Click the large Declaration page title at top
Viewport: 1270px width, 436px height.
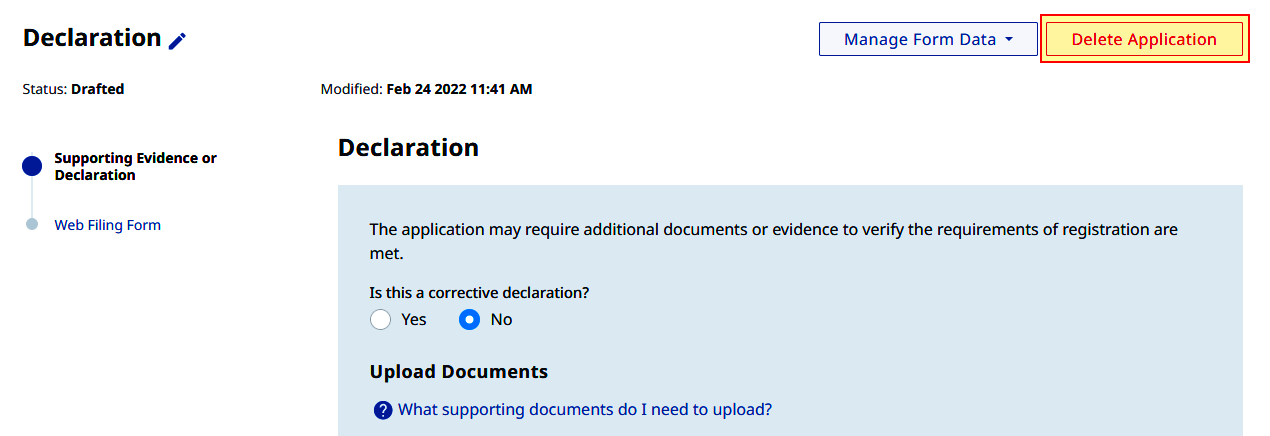[92, 38]
